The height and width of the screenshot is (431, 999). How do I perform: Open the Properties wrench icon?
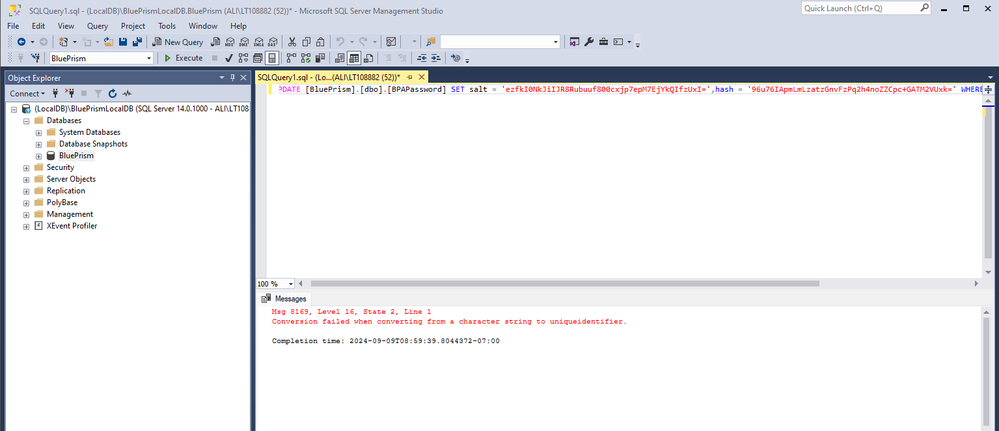[588, 42]
